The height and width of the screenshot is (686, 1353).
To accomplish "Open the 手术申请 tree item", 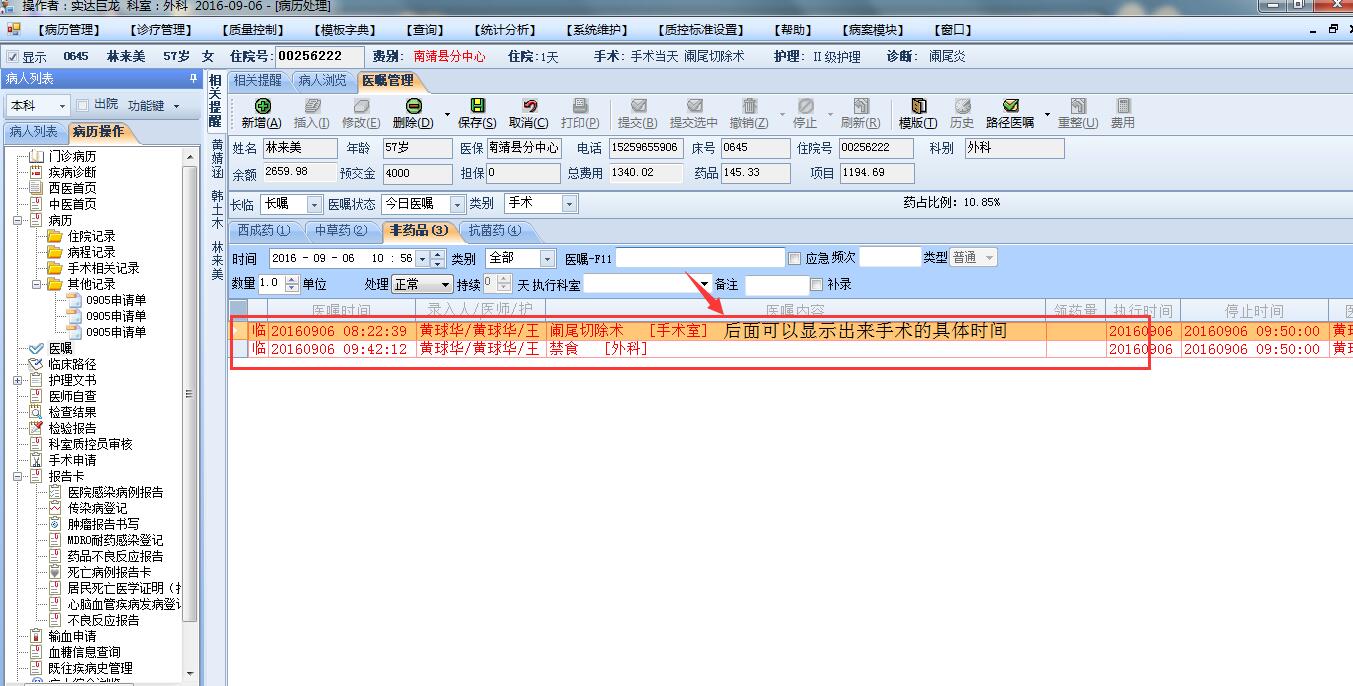I will pyautogui.click(x=73, y=460).
